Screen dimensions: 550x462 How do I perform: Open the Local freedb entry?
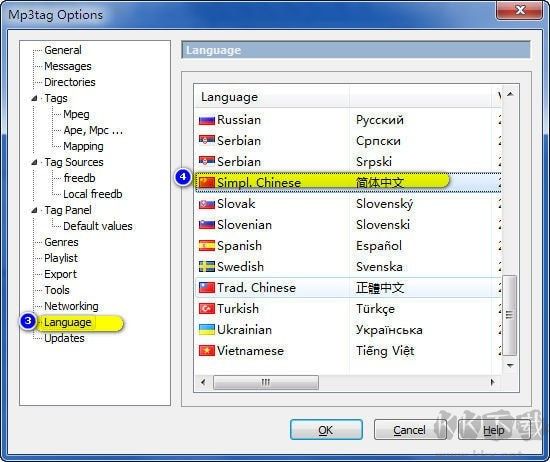tap(93, 194)
